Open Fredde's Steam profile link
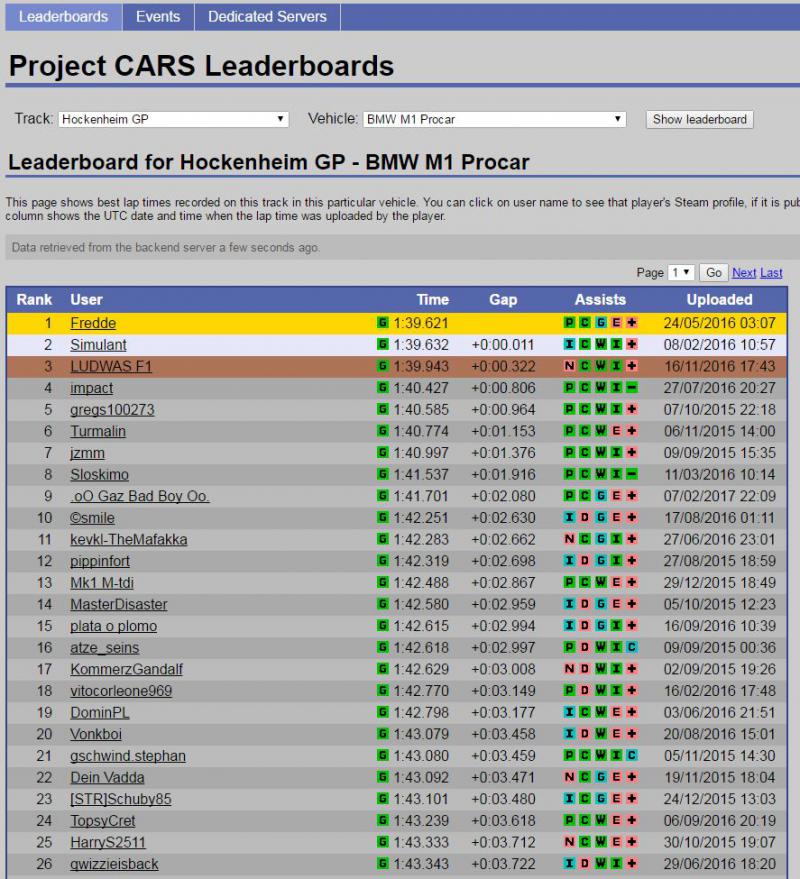 [93, 323]
